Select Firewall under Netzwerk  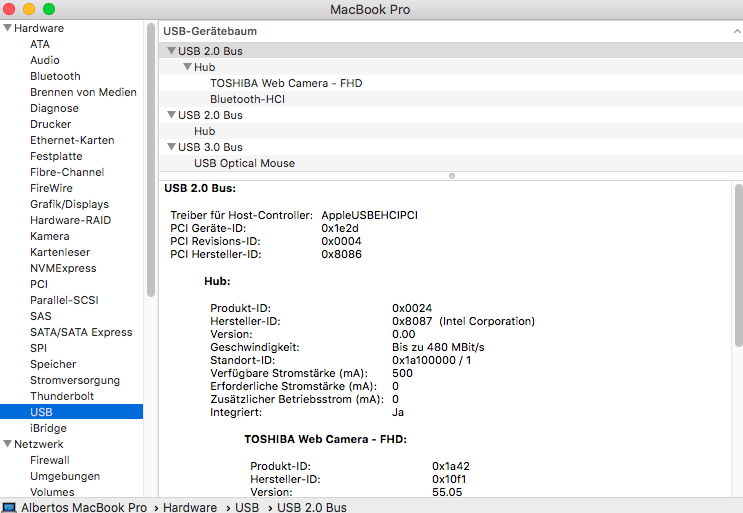pos(49,460)
